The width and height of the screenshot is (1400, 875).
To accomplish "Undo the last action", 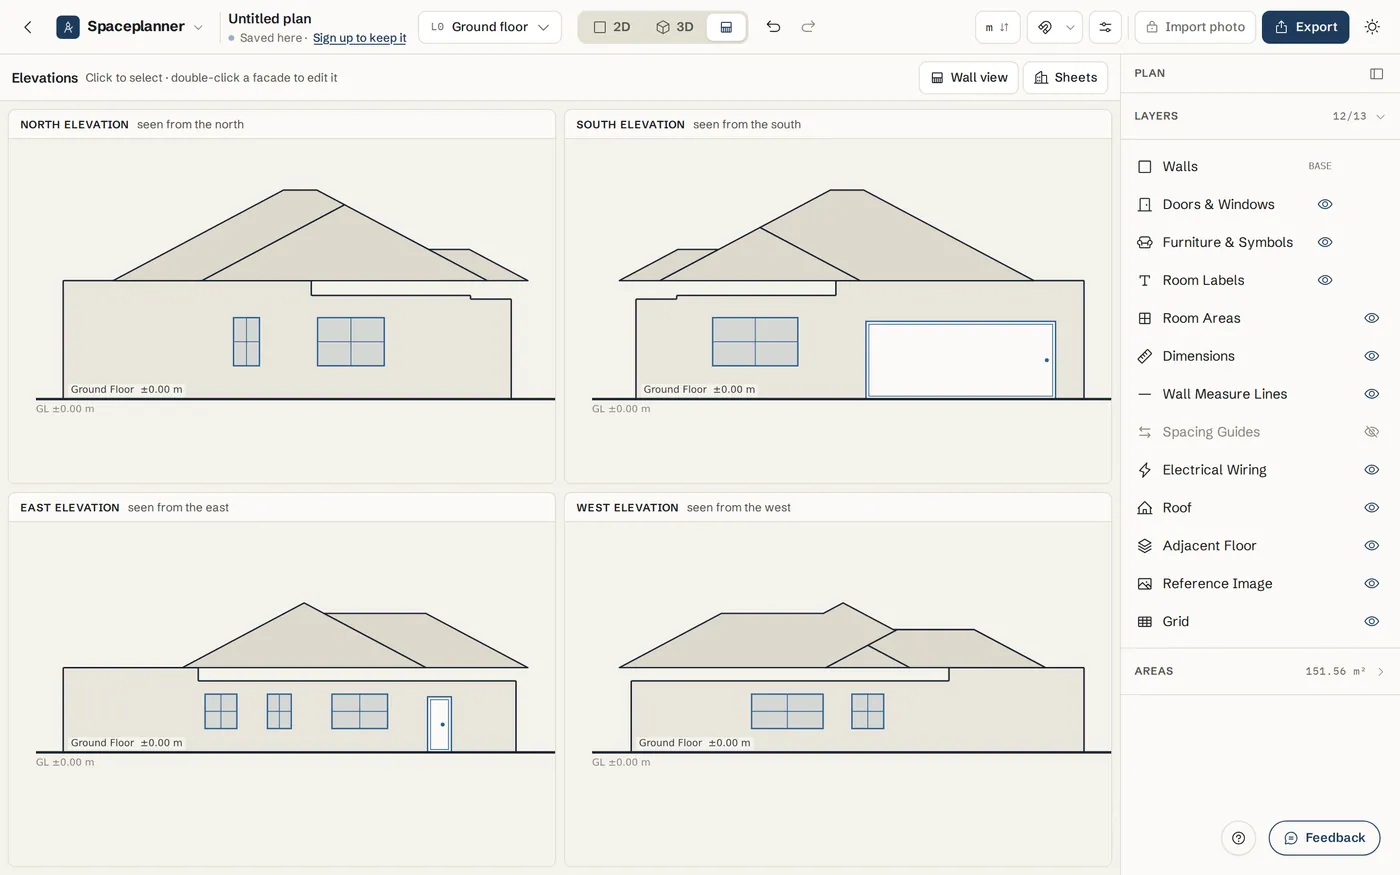I will (773, 27).
